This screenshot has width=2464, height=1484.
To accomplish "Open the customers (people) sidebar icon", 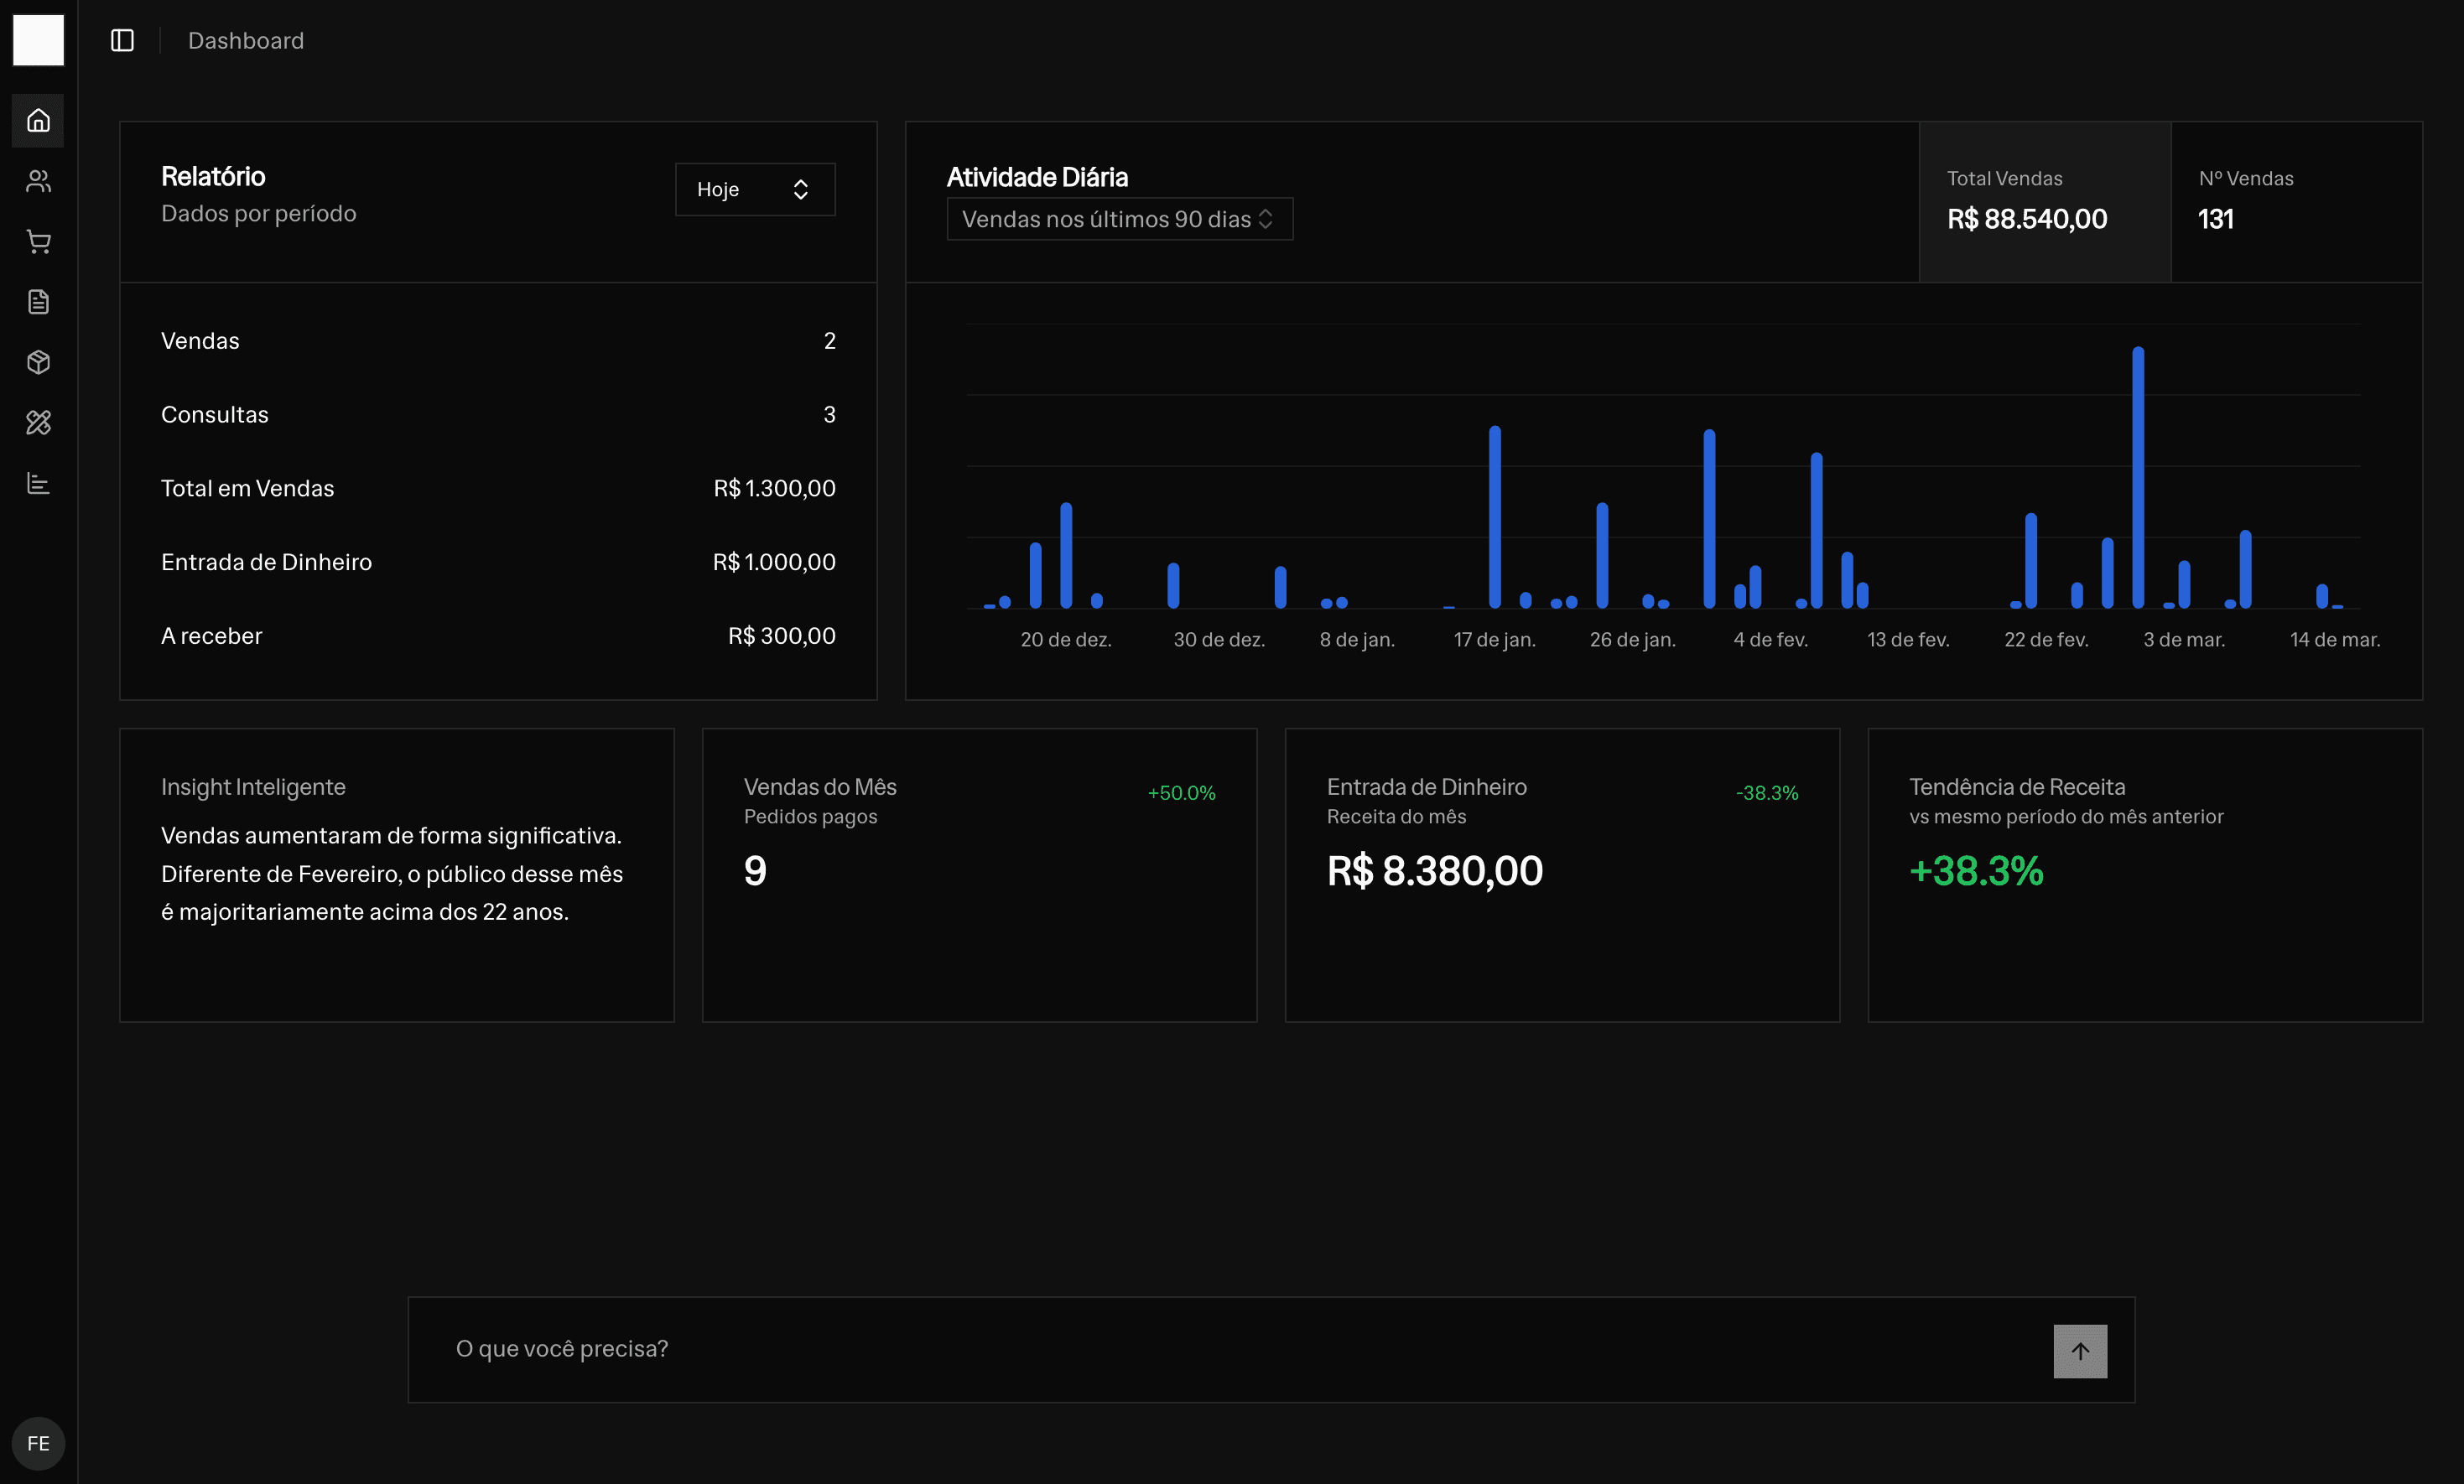I will coord(38,181).
